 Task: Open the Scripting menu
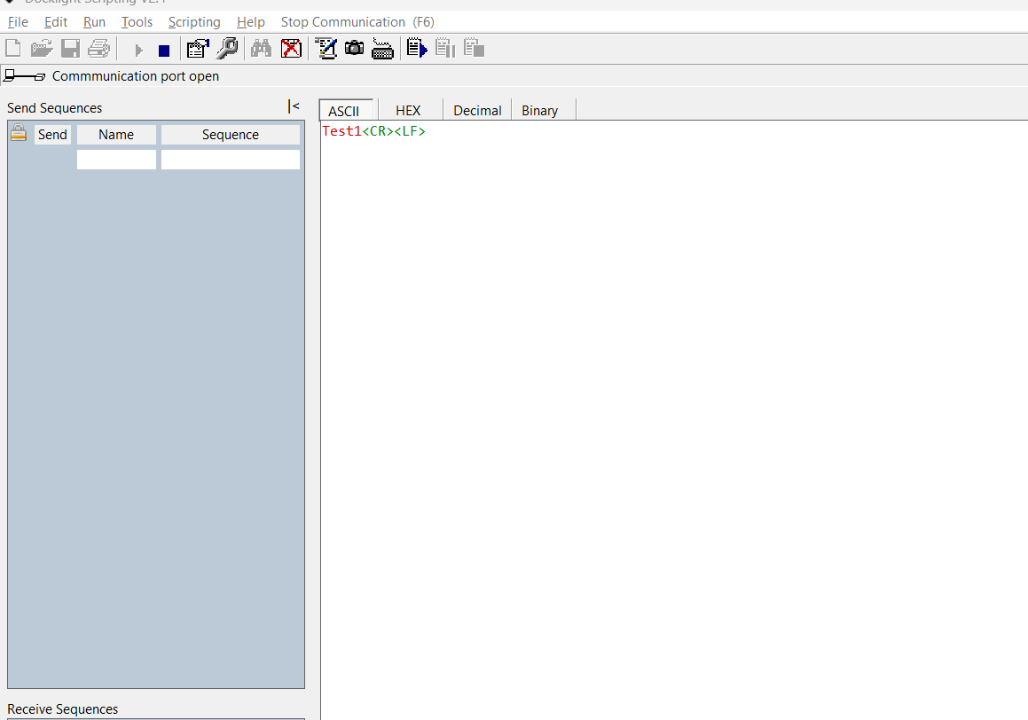[194, 22]
